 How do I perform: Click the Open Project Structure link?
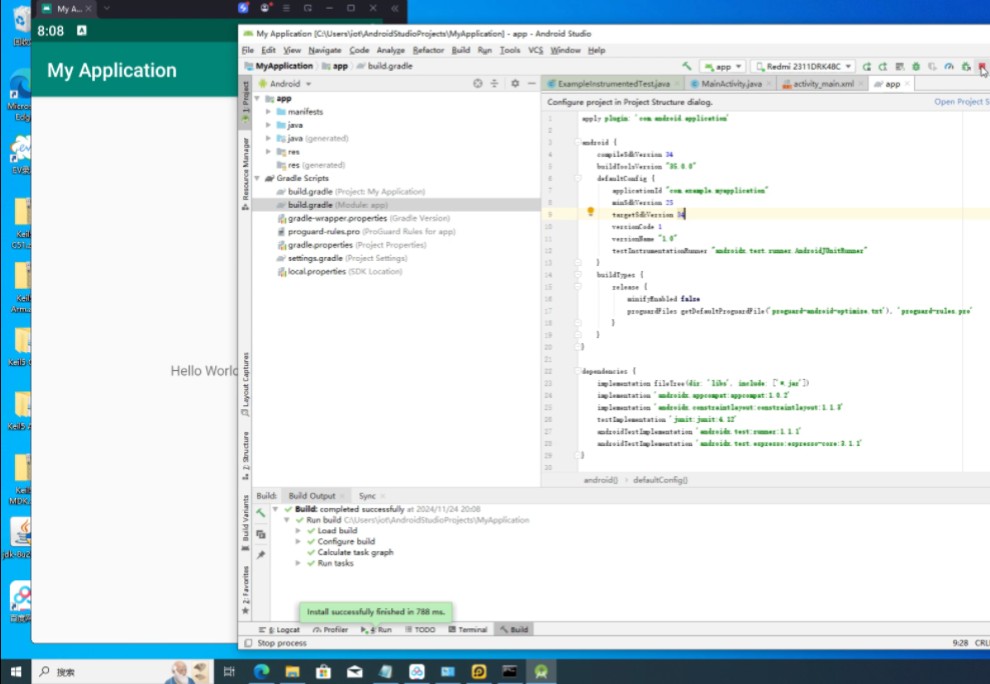(958, 102)
